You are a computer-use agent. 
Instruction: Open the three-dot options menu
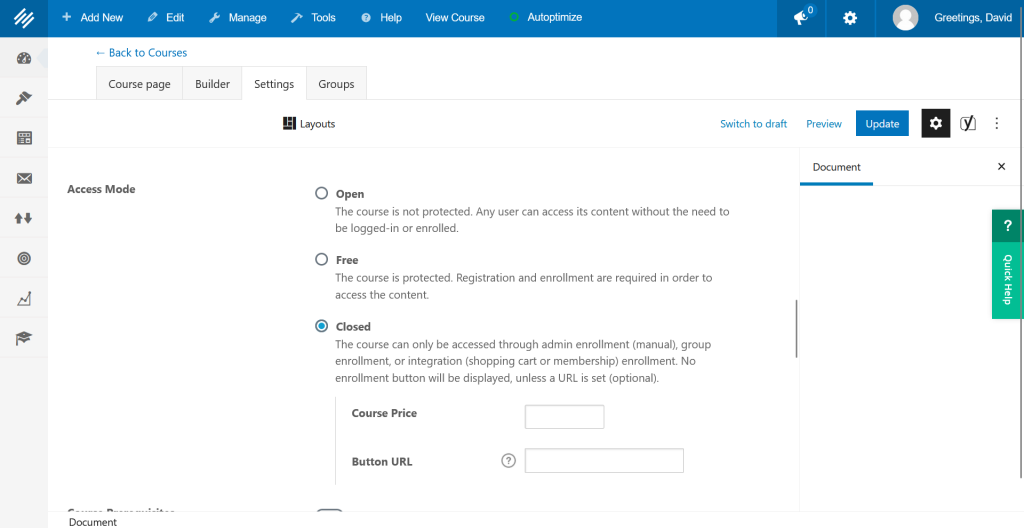pyautogui.click(x=997, y=124)
